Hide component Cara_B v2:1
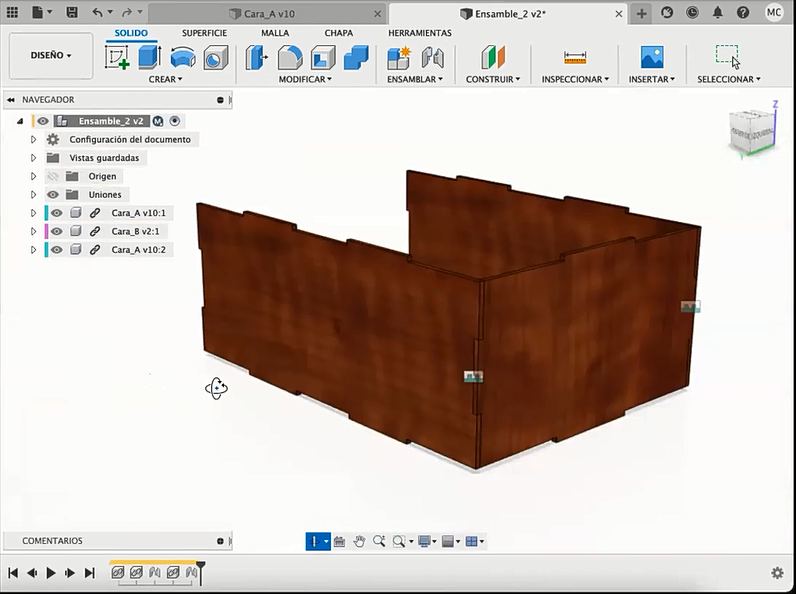The width and height of the screenshot is (796, 594). [56, 232]
